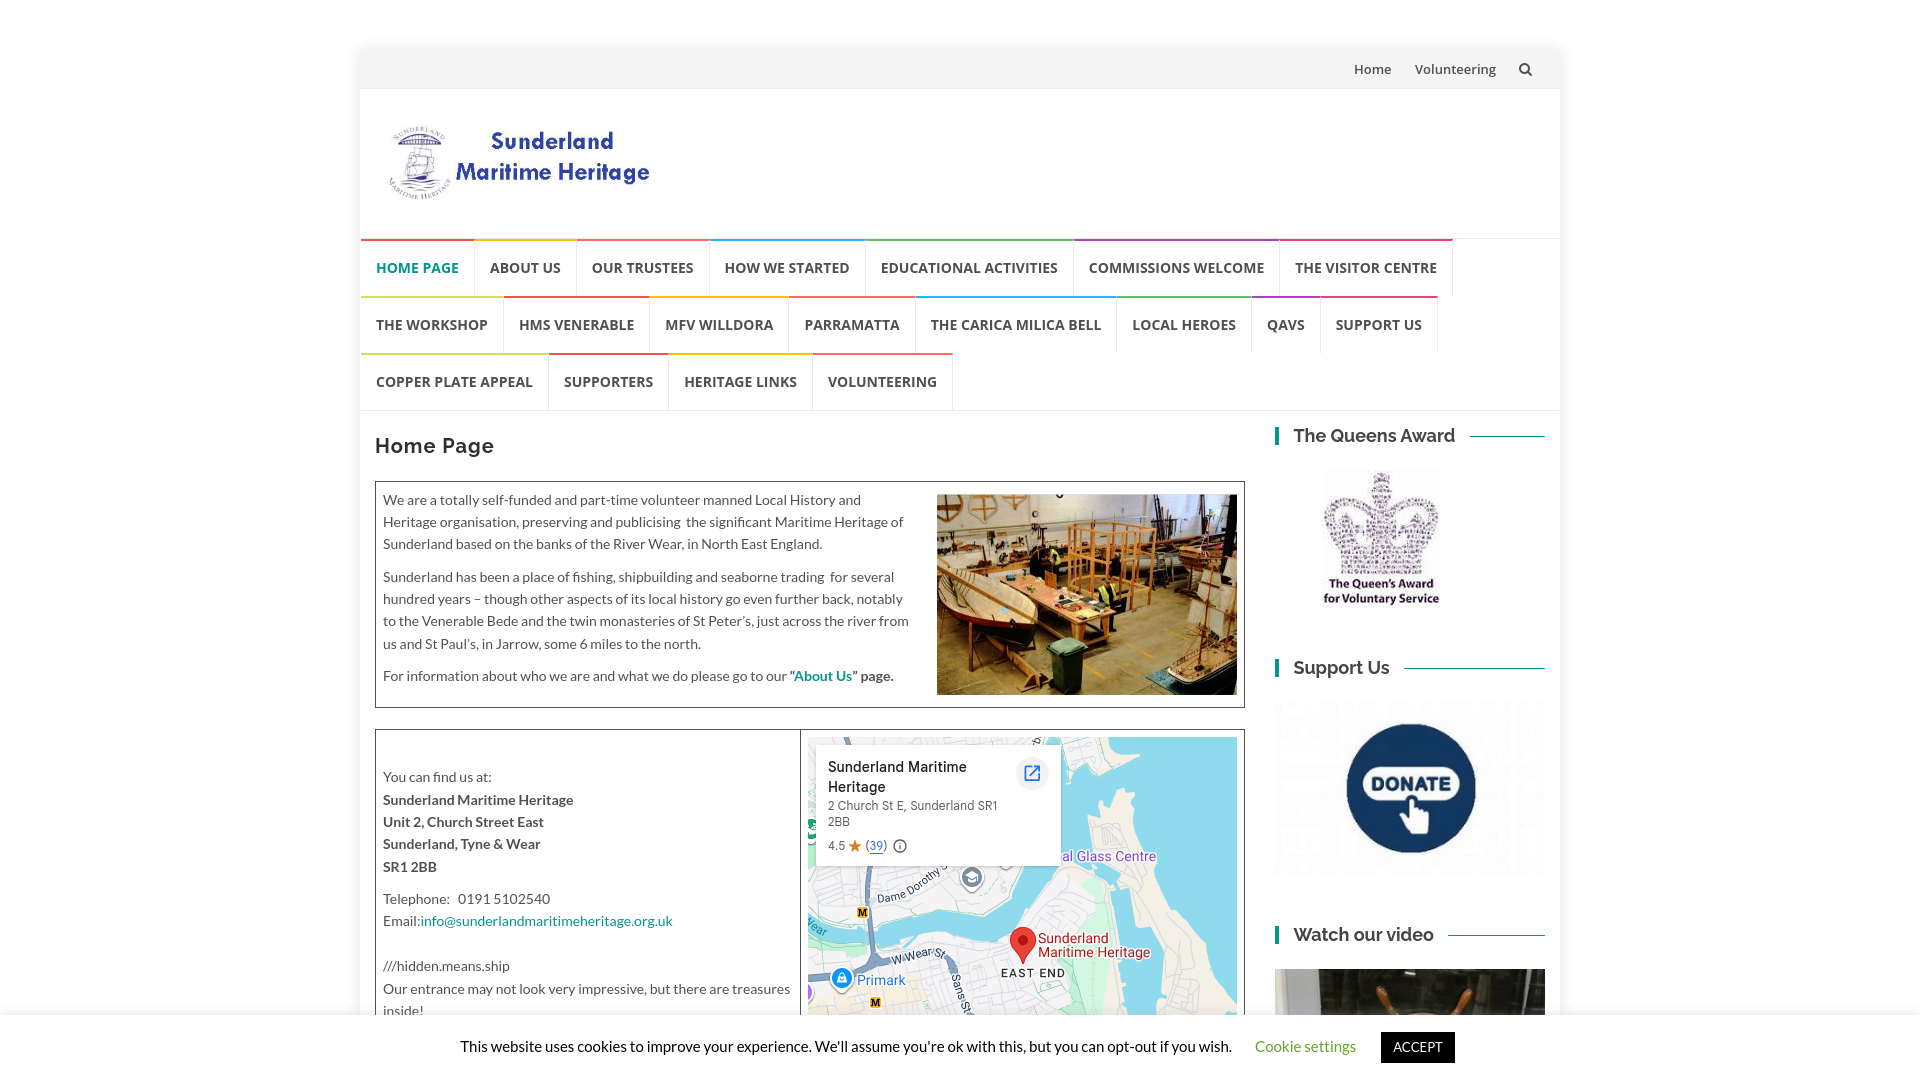
Task: Open Copper Plate Appeal menu item
Action: [x=454, y=382]
